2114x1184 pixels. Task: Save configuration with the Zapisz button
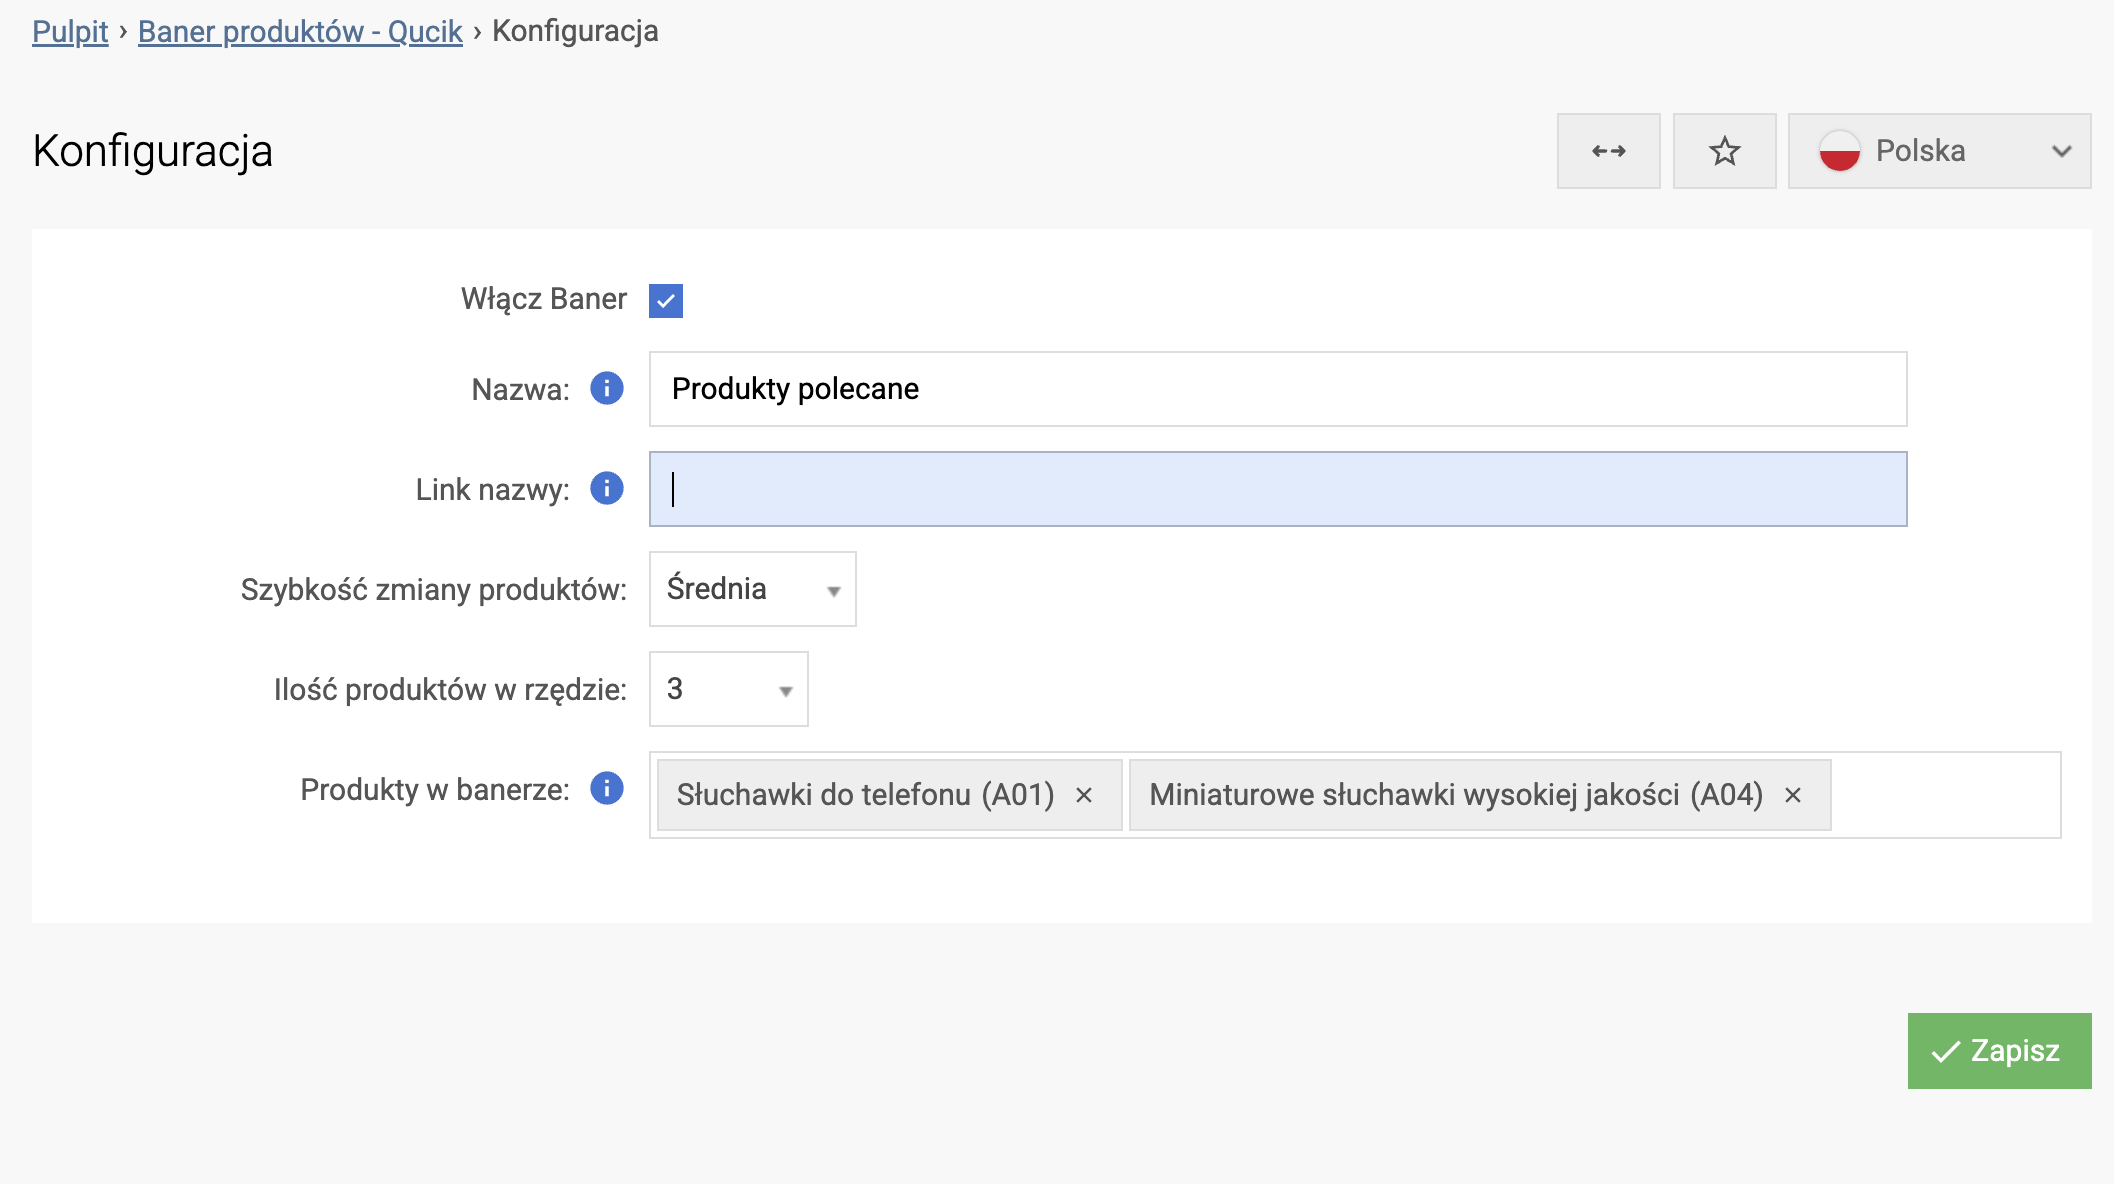[1998, 1051]
